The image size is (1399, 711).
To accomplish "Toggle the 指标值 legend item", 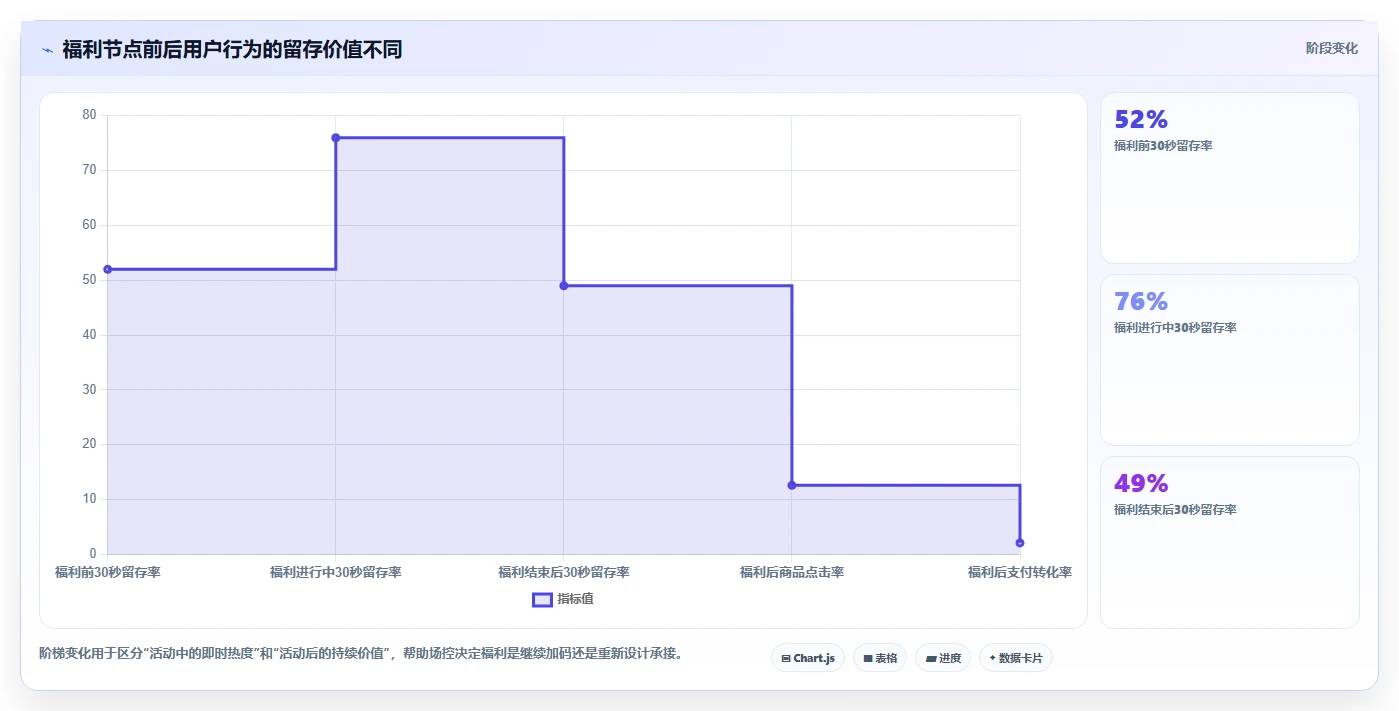I will (x=563, y=599).
